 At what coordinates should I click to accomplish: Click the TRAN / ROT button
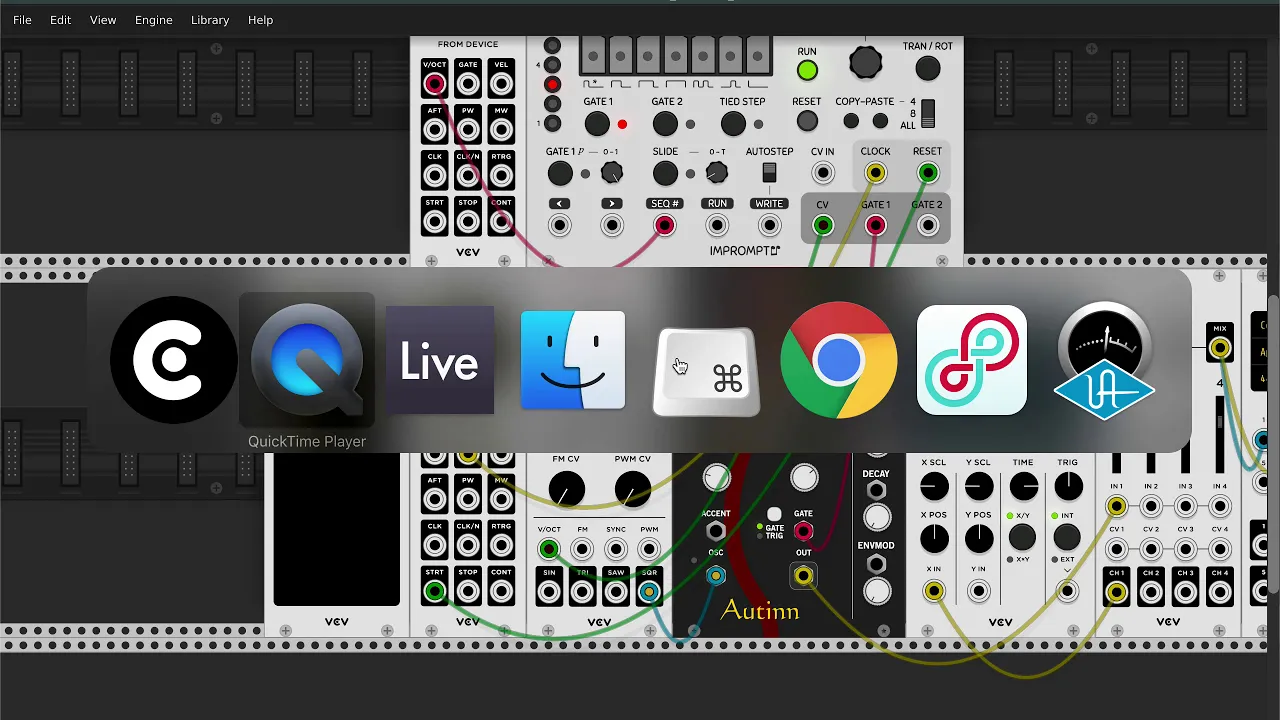(x=928, y=68)
